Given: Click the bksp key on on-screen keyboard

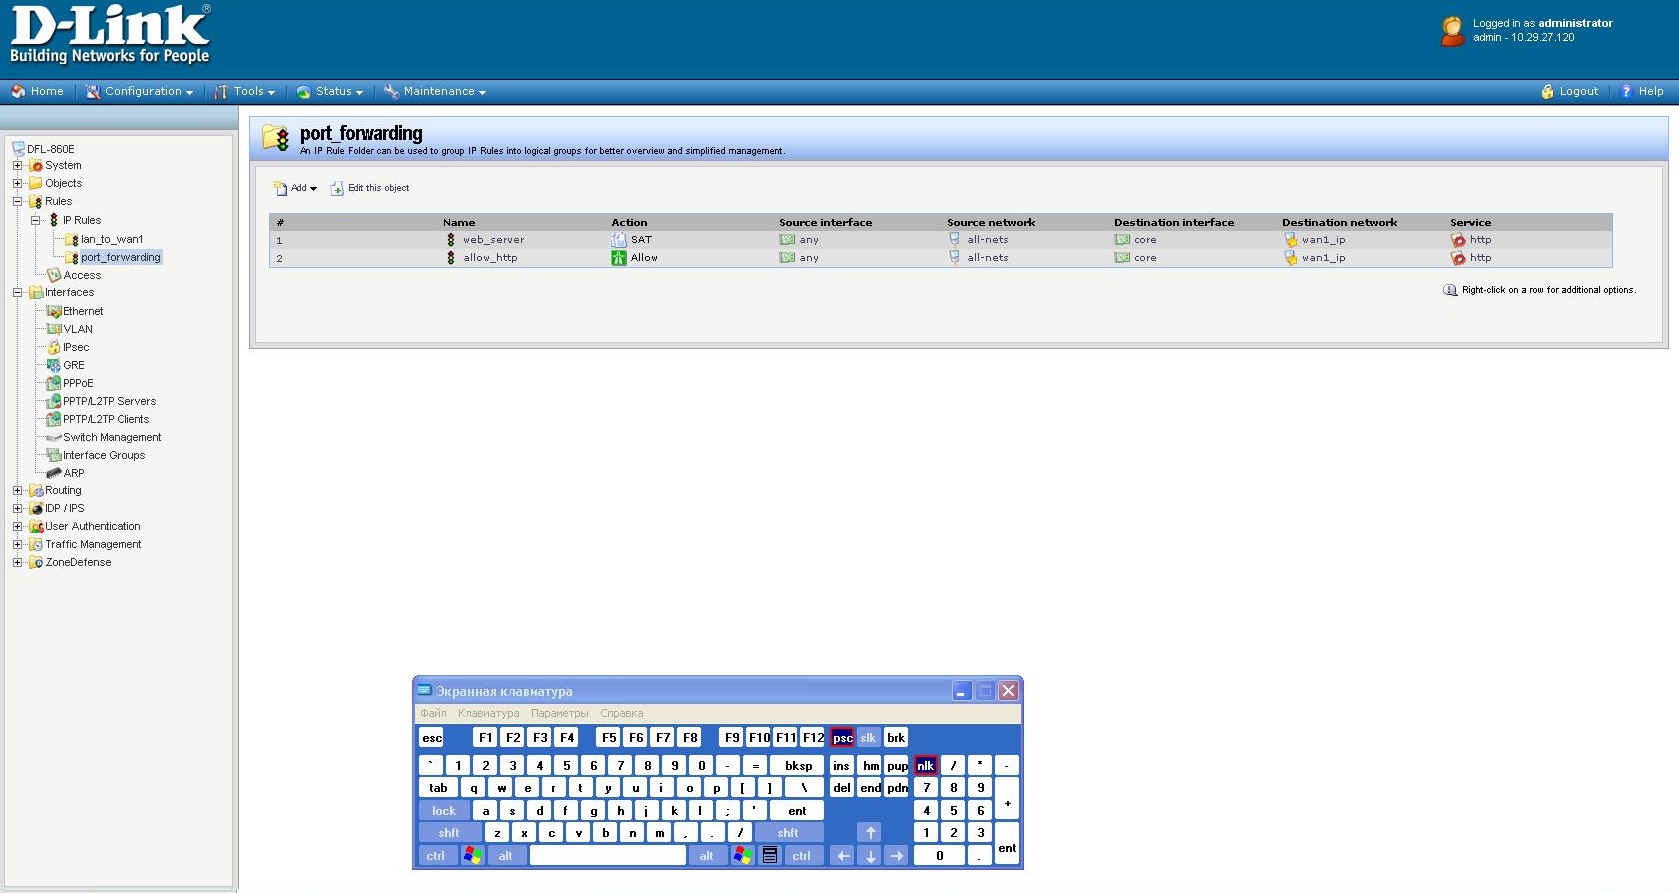Looking at the screenshot, I should tap(798, 766).
